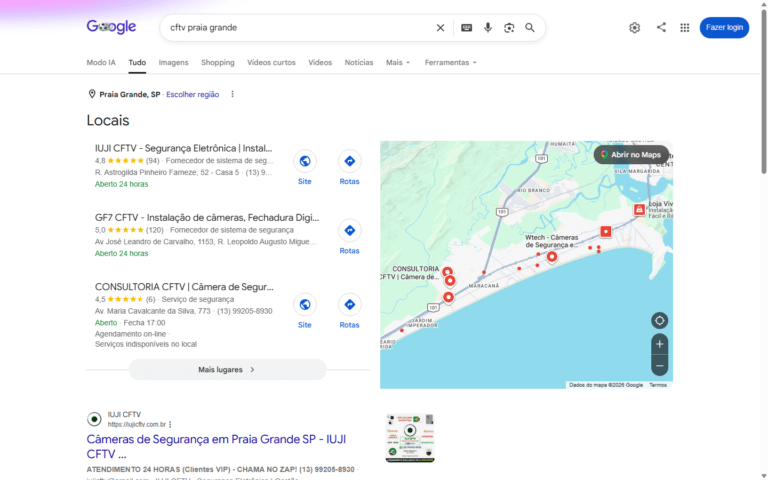Click the Mais lugares button

227,370
